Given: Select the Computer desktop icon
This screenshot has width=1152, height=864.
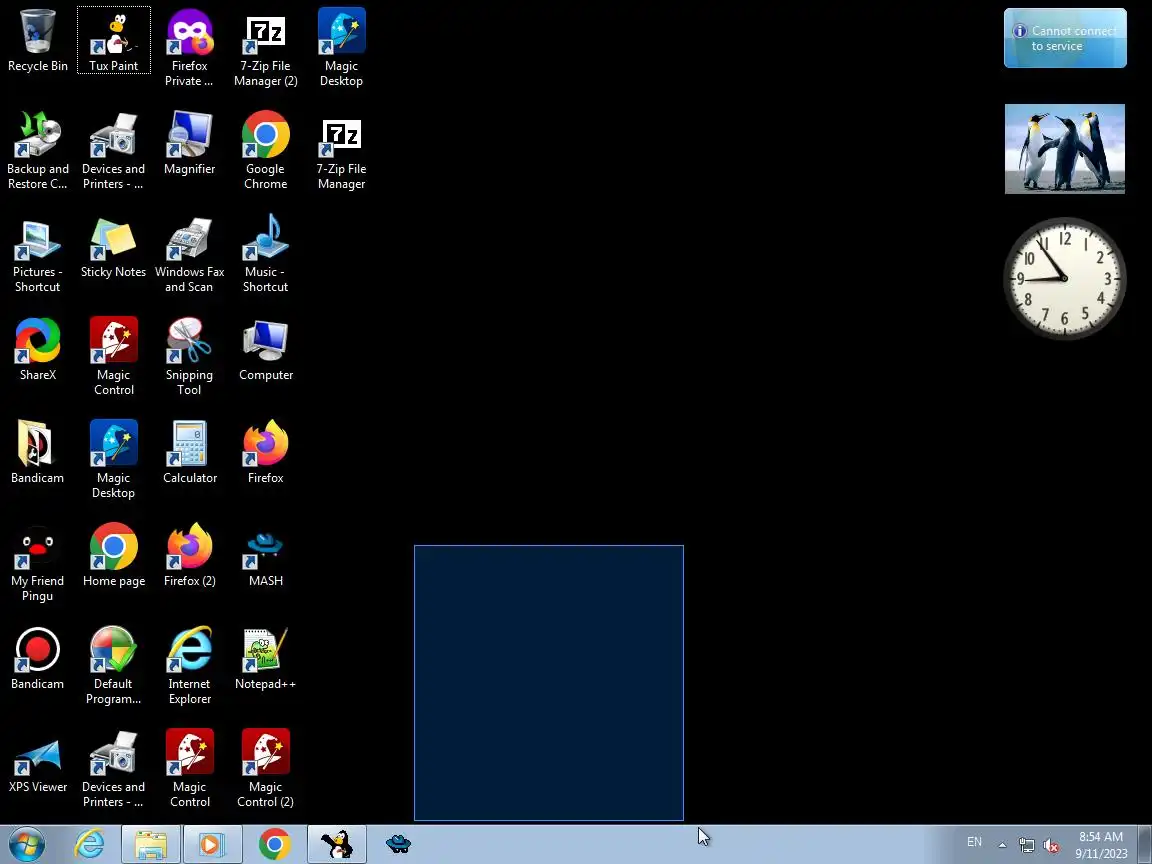Looking at the screenshot, I should 265,350.
